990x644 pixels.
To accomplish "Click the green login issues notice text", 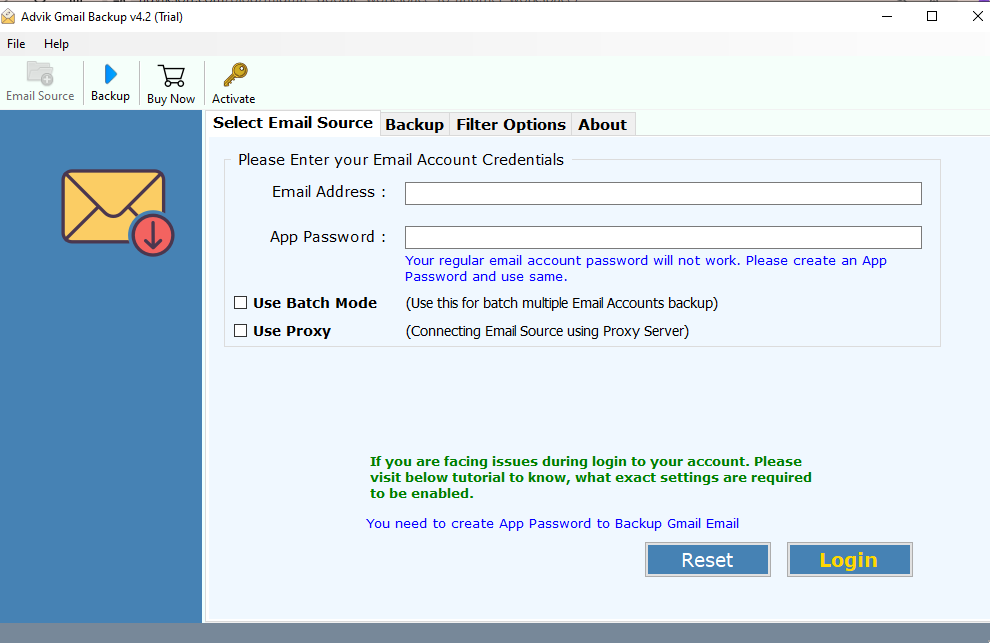I will [591, 477].
